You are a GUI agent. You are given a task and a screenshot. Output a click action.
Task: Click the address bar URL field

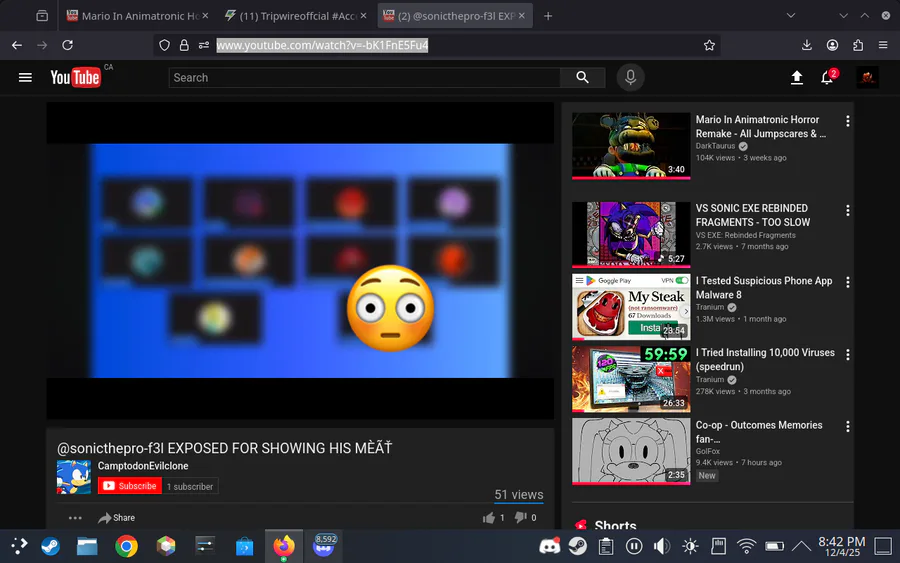[x=436, y=45]
